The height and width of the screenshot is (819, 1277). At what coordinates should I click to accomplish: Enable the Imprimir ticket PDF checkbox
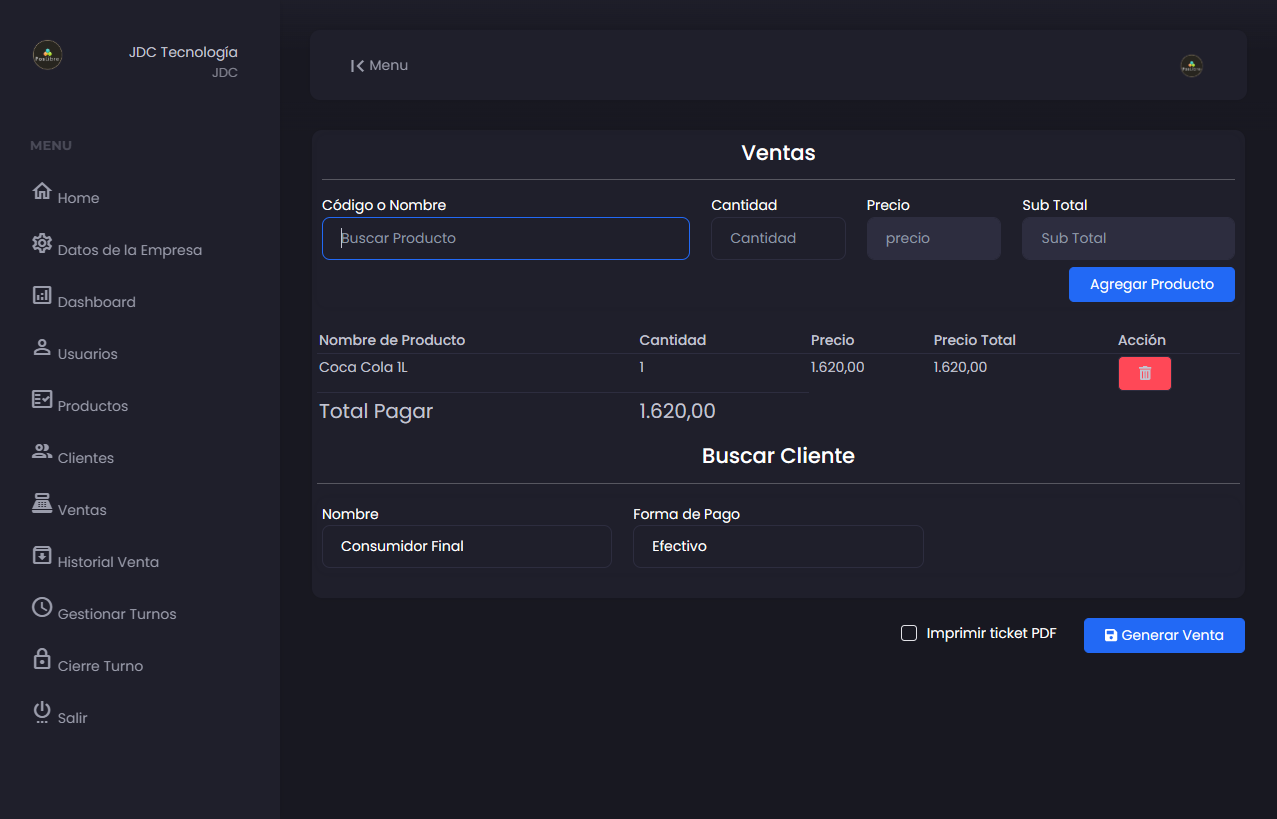tap(909, 633)
